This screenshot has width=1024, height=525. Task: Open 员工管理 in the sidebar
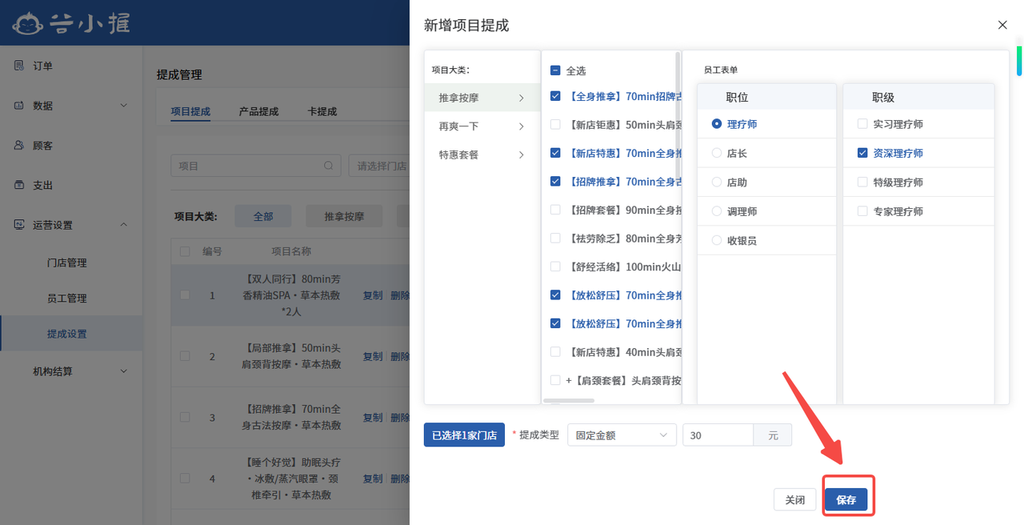pyautogui.click(x=67, y=298)
